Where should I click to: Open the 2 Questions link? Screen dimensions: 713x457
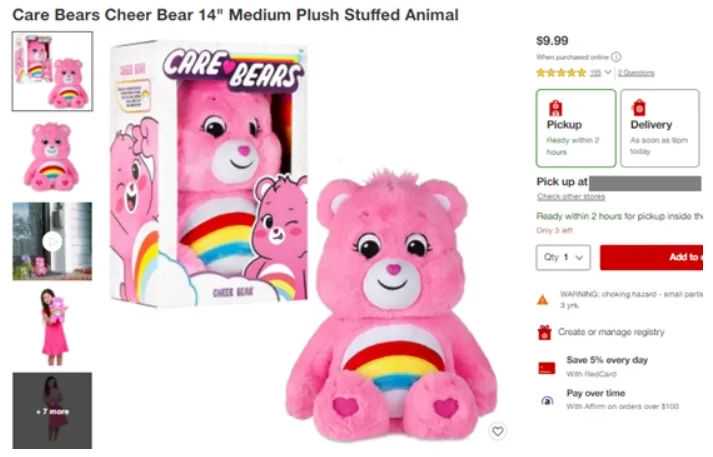pos(635,72)
